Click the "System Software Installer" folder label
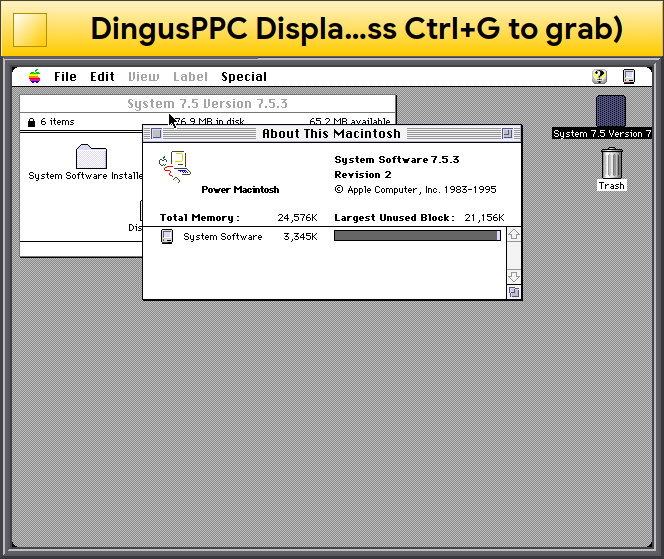 [85, 176]
